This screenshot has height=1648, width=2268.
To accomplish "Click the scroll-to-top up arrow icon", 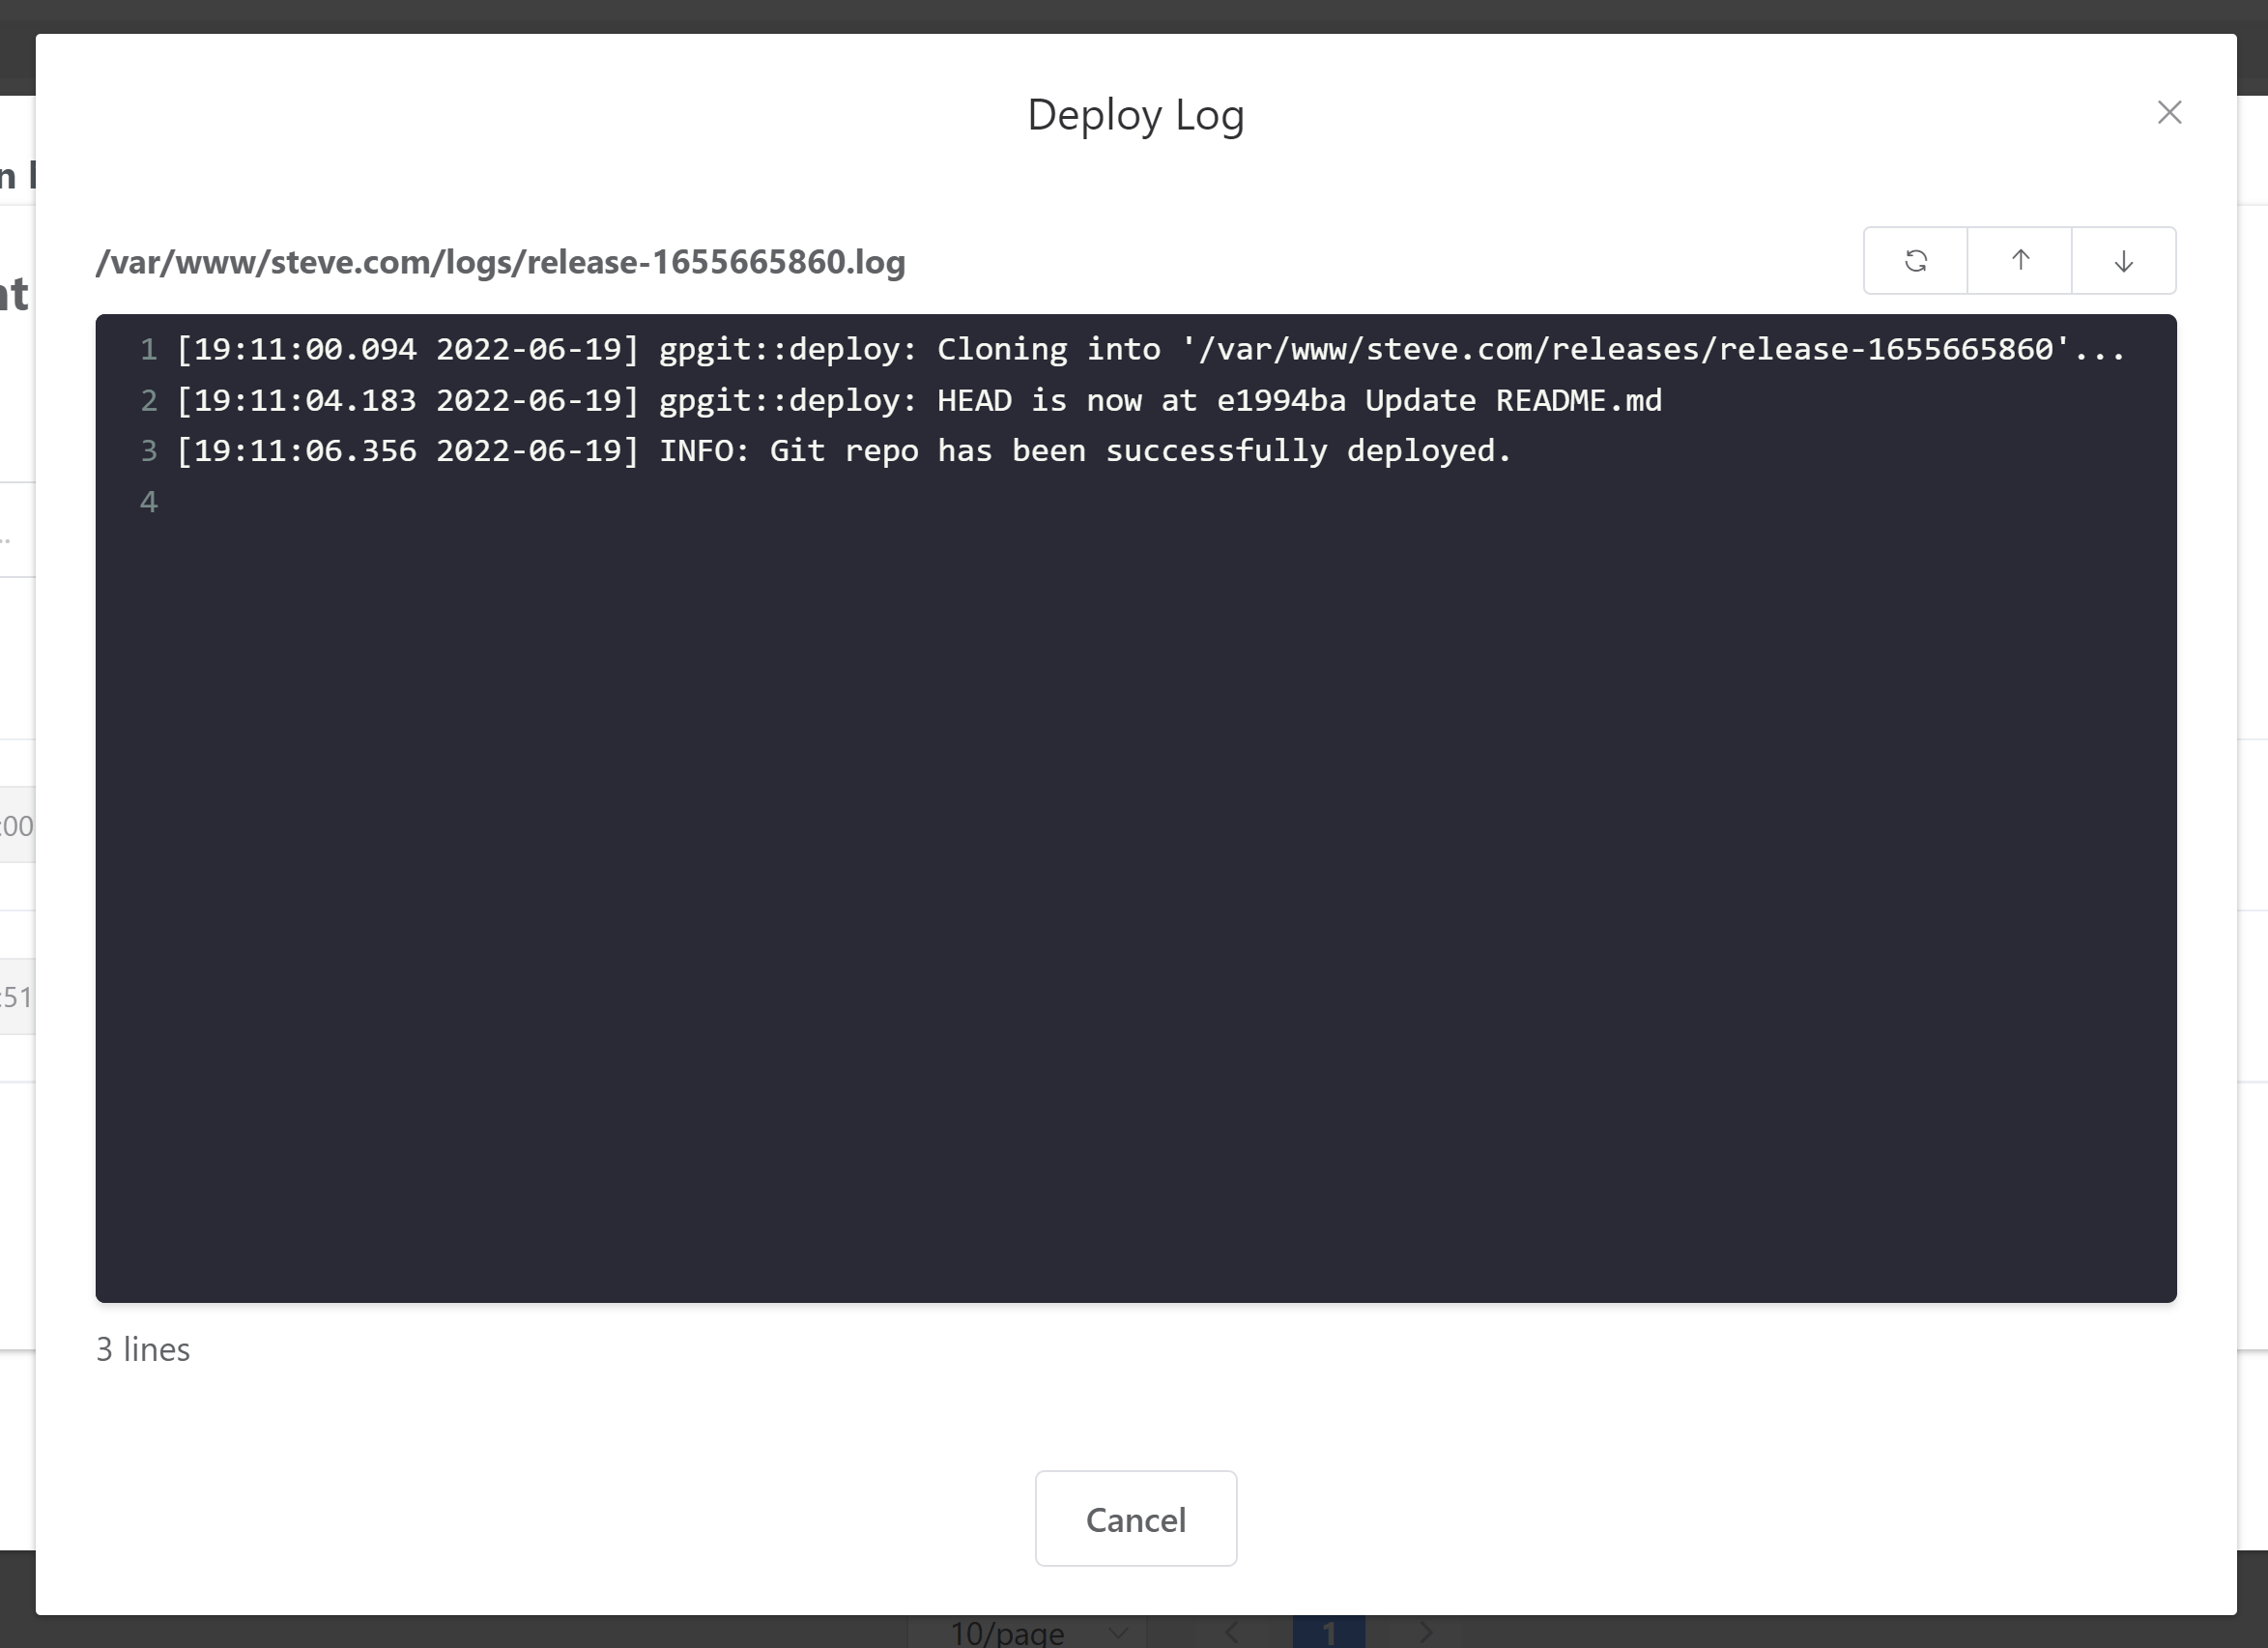I will click(x=2019, y=261).
